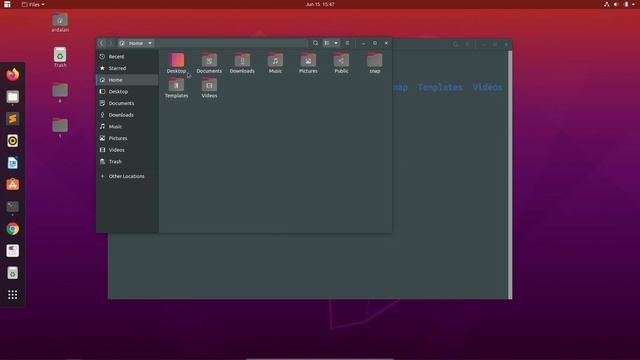Image resolution: width=640 pixels, height=360 pixels.
Task: Select Starred in the Files sidebar
Action: [x=127, y=68]
